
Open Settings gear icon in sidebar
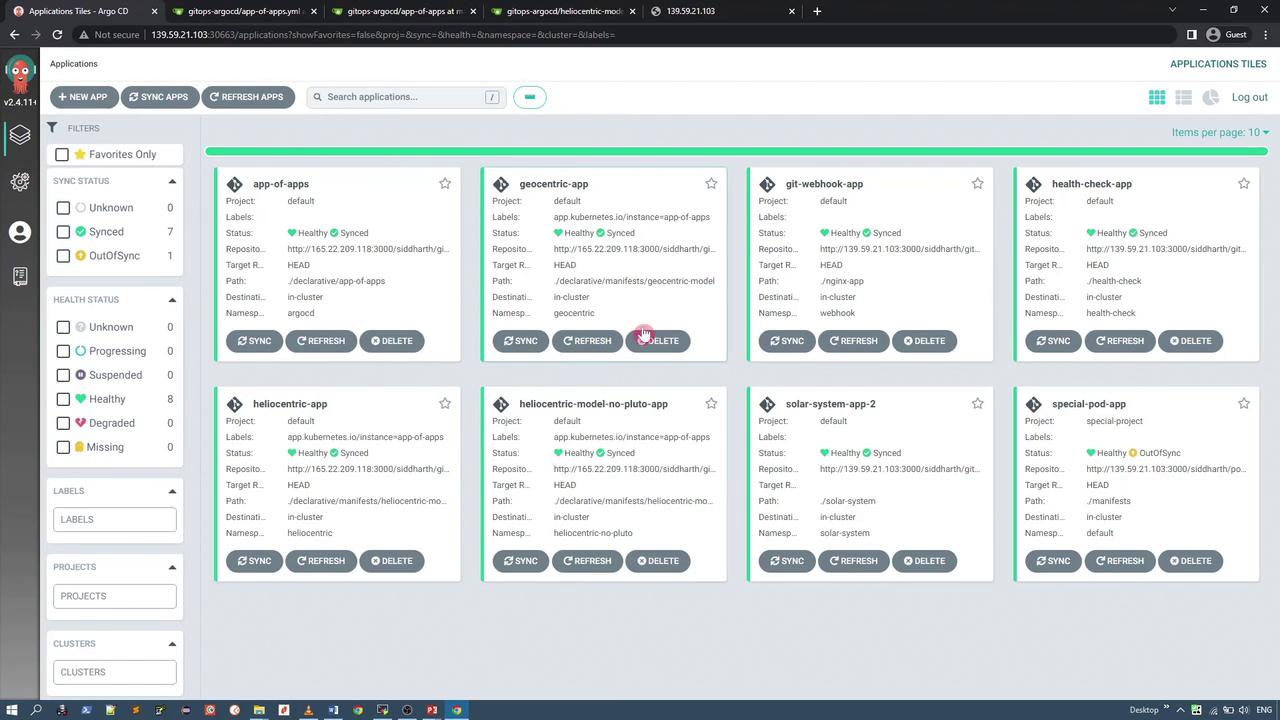20,182
